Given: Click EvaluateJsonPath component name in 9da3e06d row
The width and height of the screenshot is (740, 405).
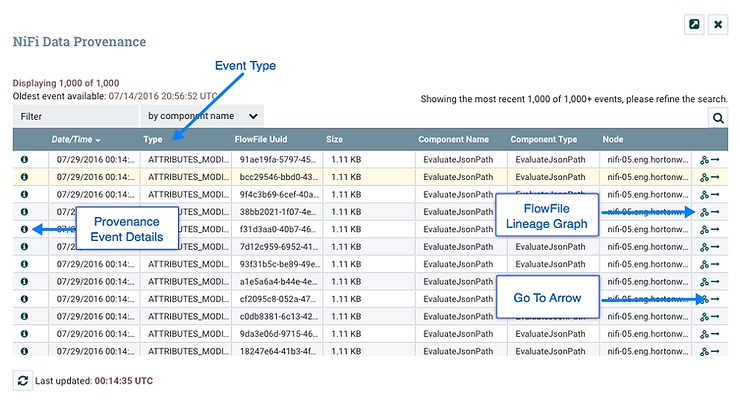Looking at the screenshot, I should point(458,334).
